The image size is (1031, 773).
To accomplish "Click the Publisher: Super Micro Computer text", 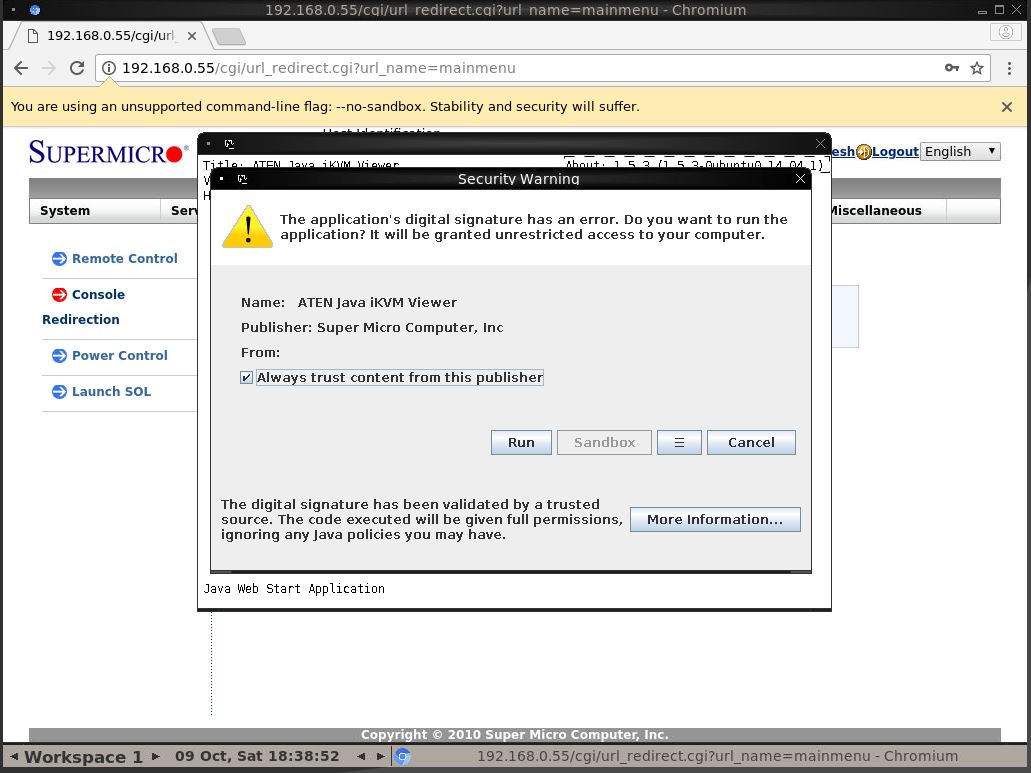I will [372, 327].
